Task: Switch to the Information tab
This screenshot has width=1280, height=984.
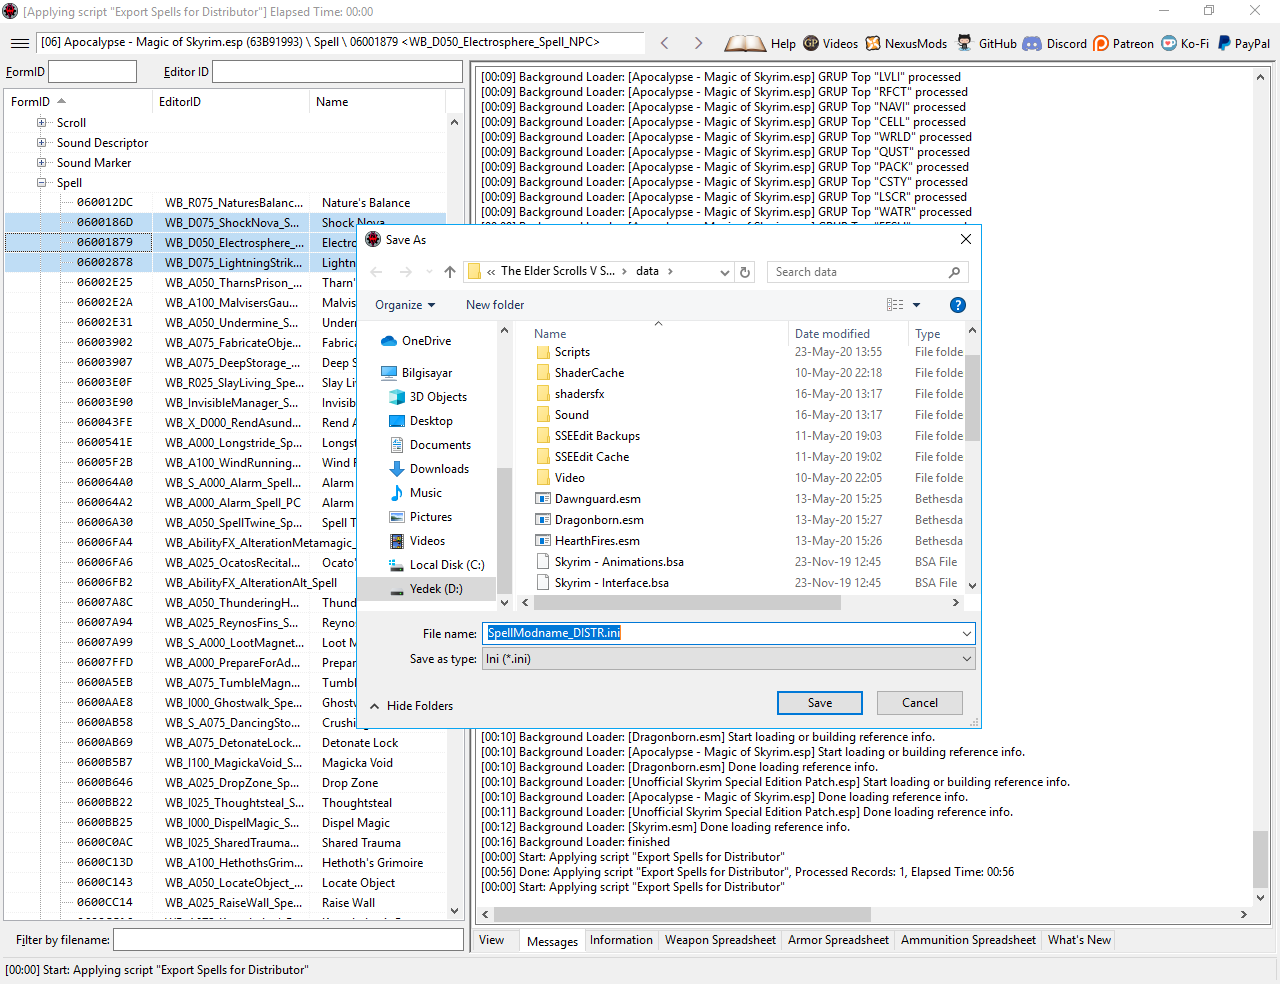Action: [620, 940]
